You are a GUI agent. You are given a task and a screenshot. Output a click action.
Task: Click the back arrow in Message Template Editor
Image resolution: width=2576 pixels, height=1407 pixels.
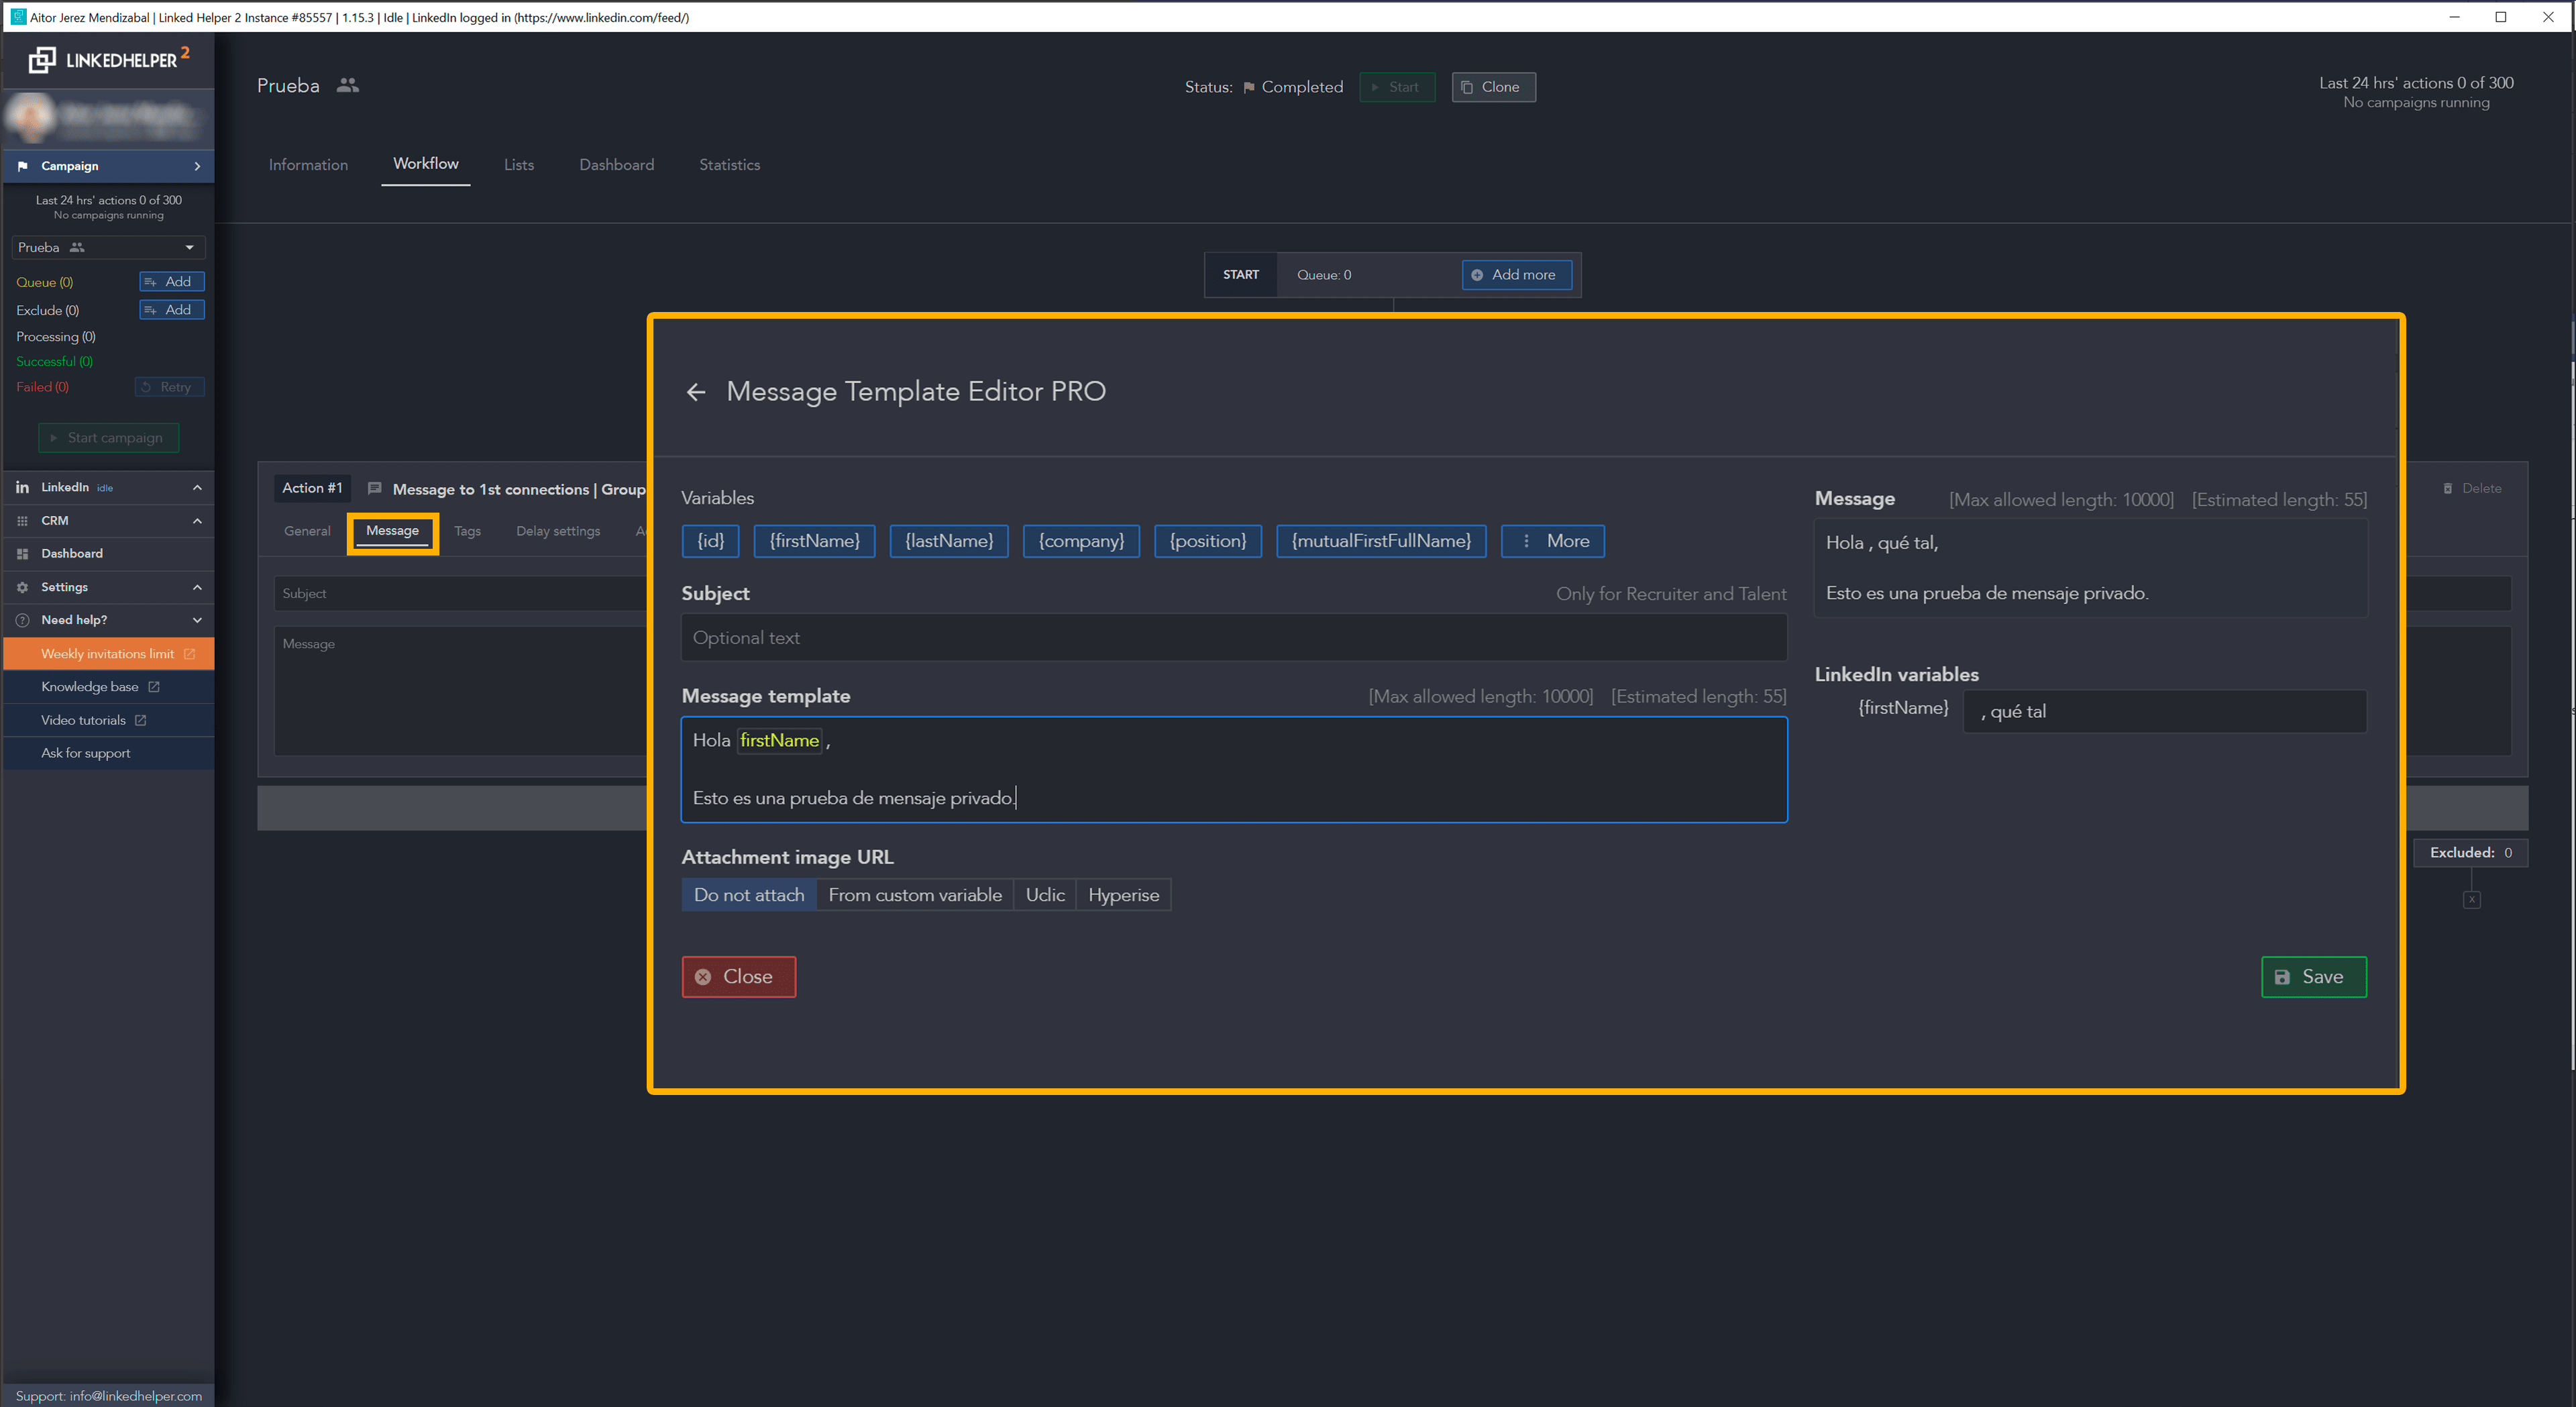click(696, 392)
